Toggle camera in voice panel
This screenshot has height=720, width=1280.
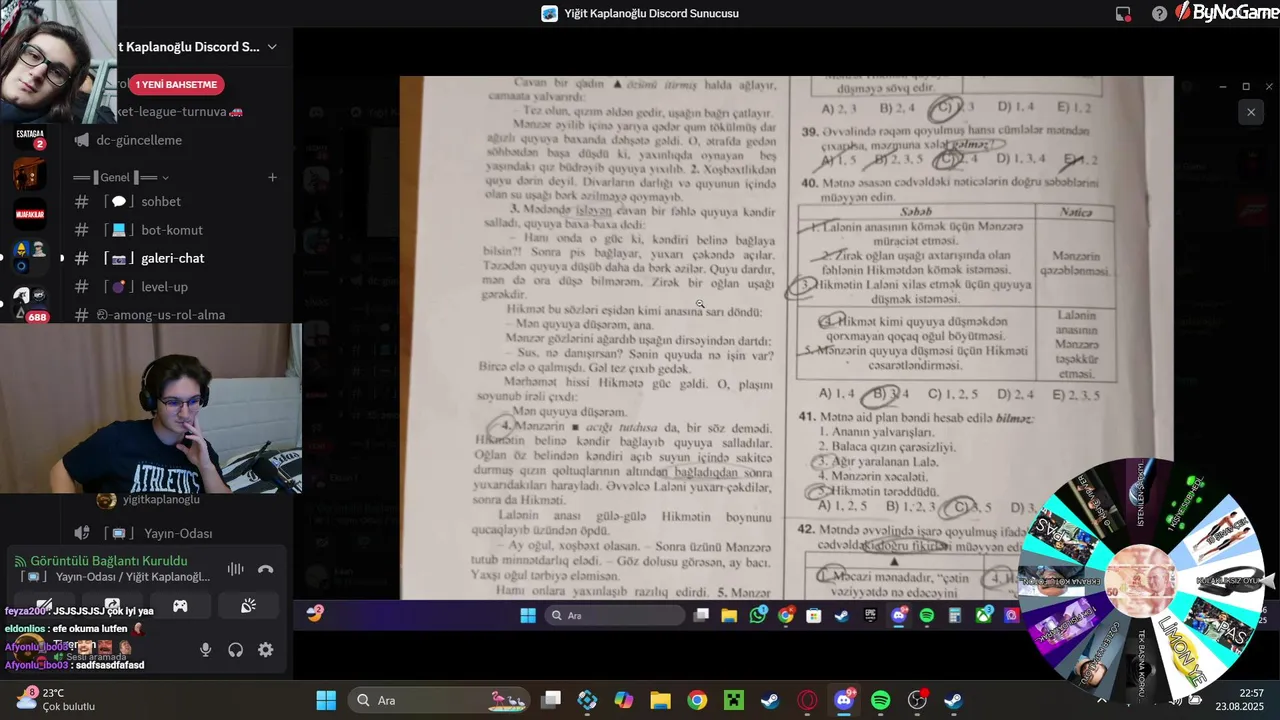click(x=44, y=606)
